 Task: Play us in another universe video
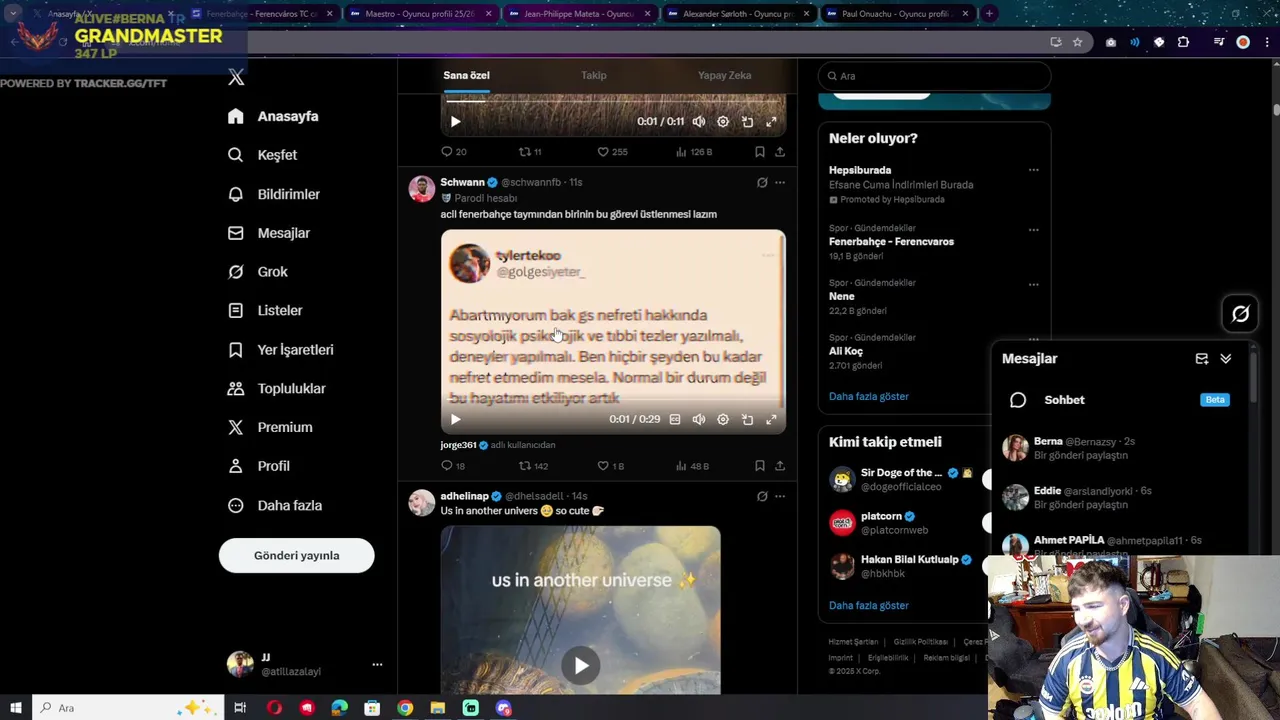[x=581, y=665]
